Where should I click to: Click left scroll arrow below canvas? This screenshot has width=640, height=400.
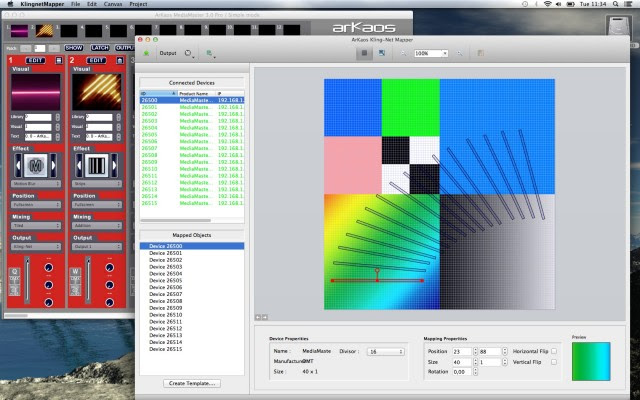tap(258, 317)
